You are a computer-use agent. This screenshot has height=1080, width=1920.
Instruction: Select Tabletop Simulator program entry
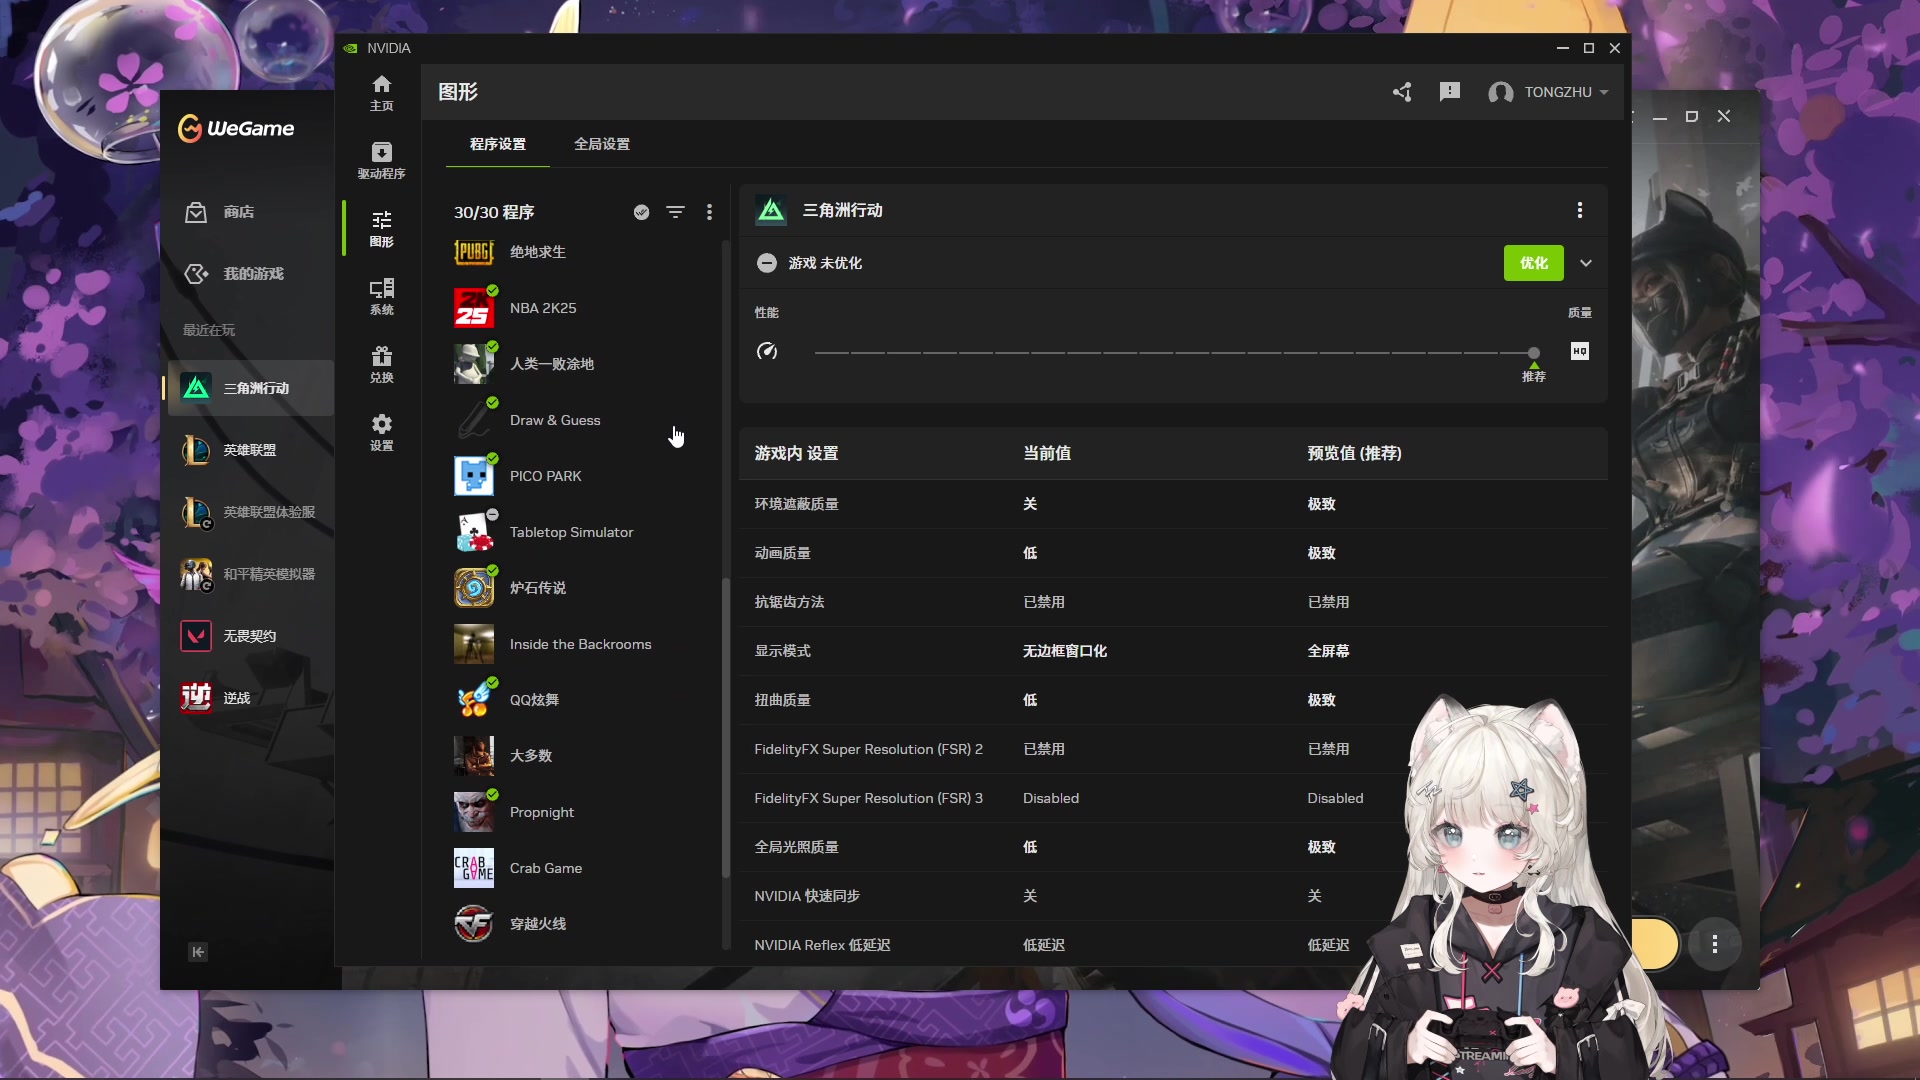(x=583, y=532)
